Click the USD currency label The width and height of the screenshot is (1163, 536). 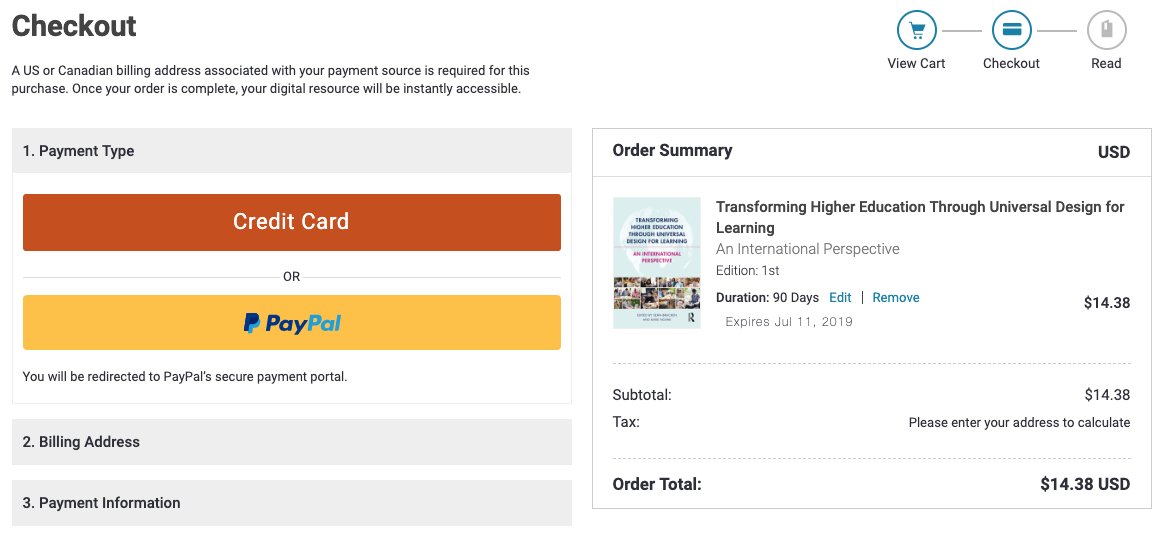[x=1113, y=153]
